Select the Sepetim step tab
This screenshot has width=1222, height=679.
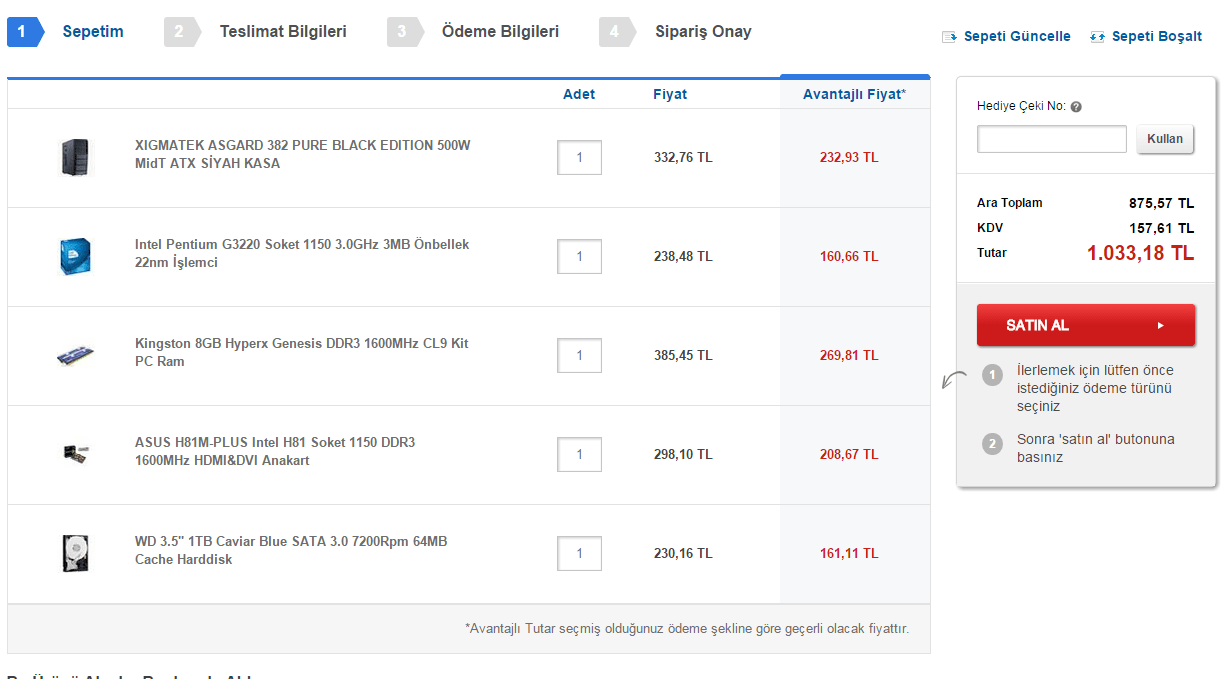pos(92,32)
